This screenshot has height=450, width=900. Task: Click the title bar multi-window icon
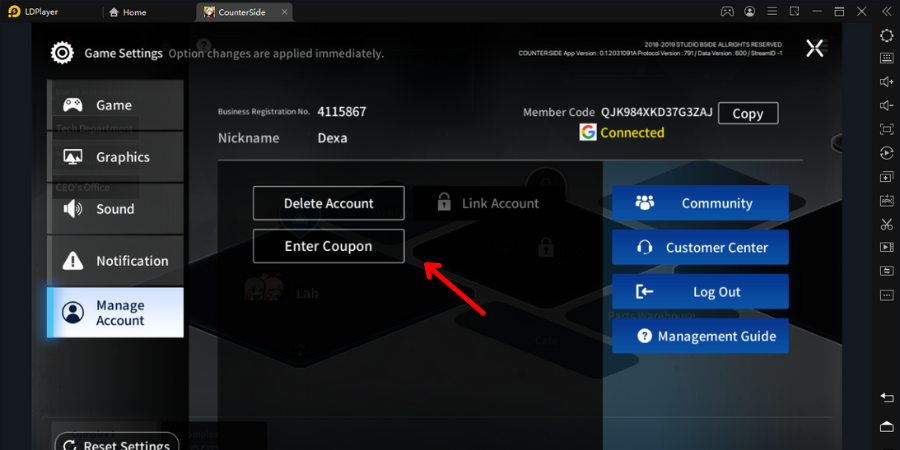pos(794,11)
